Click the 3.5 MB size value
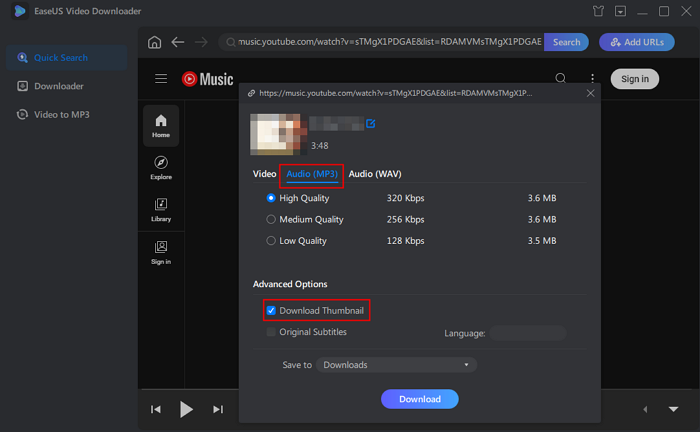700x432 pixels. pyautogui.click(x=542, y=241)
